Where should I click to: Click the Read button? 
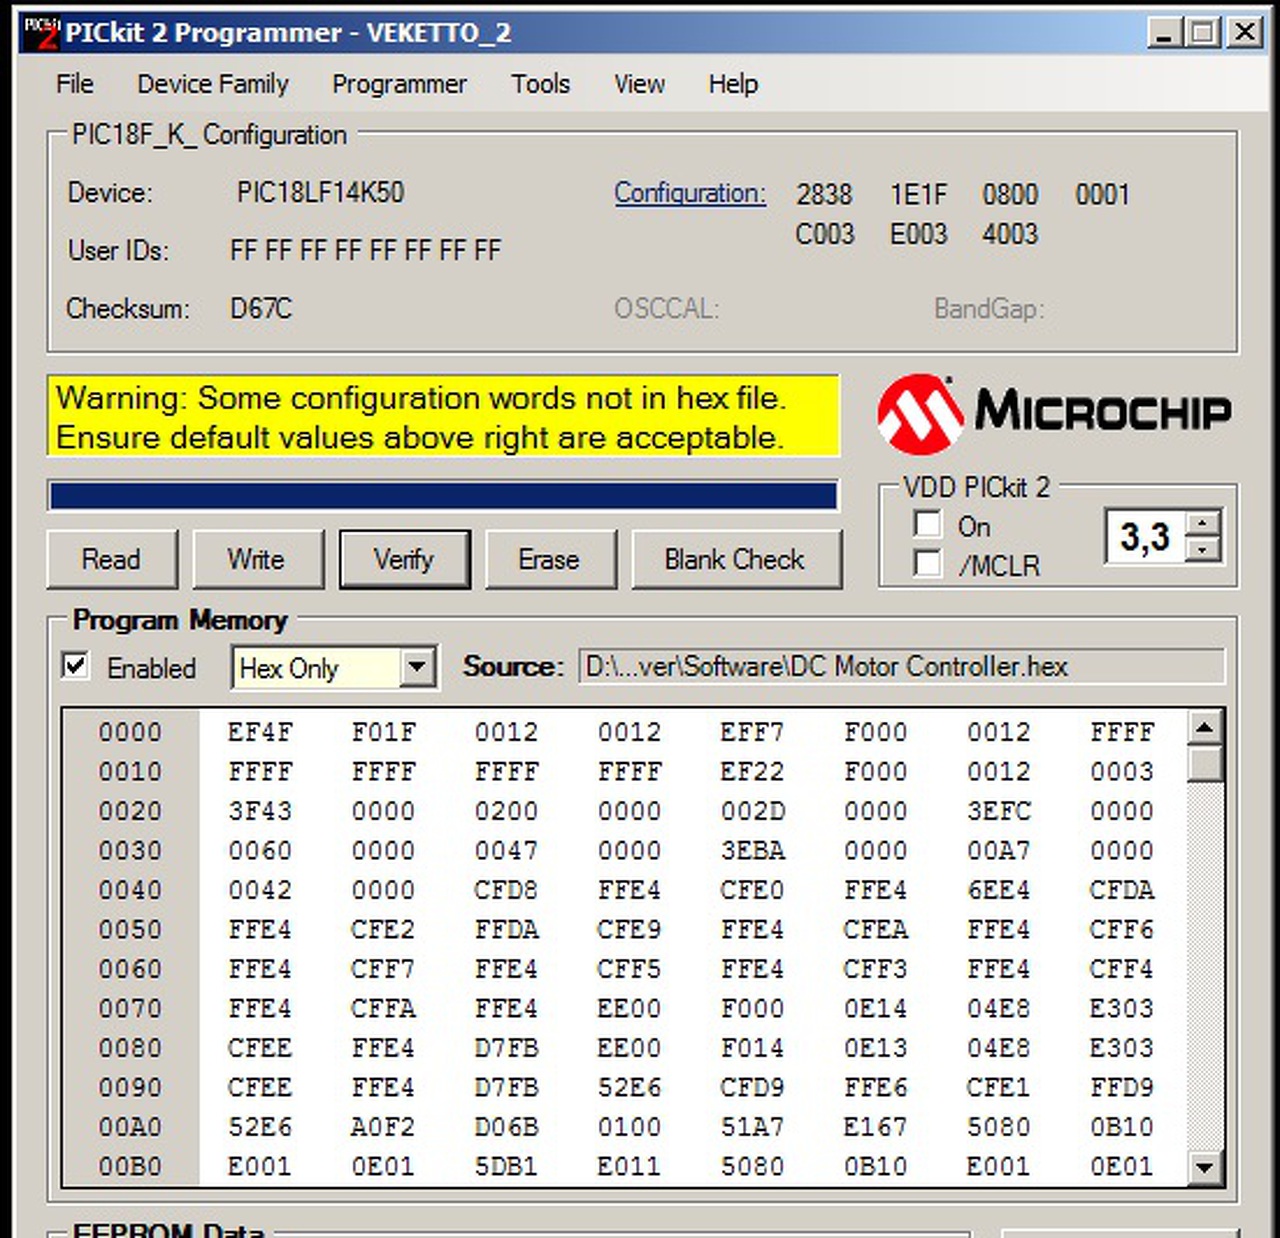[x=112, y=559]
